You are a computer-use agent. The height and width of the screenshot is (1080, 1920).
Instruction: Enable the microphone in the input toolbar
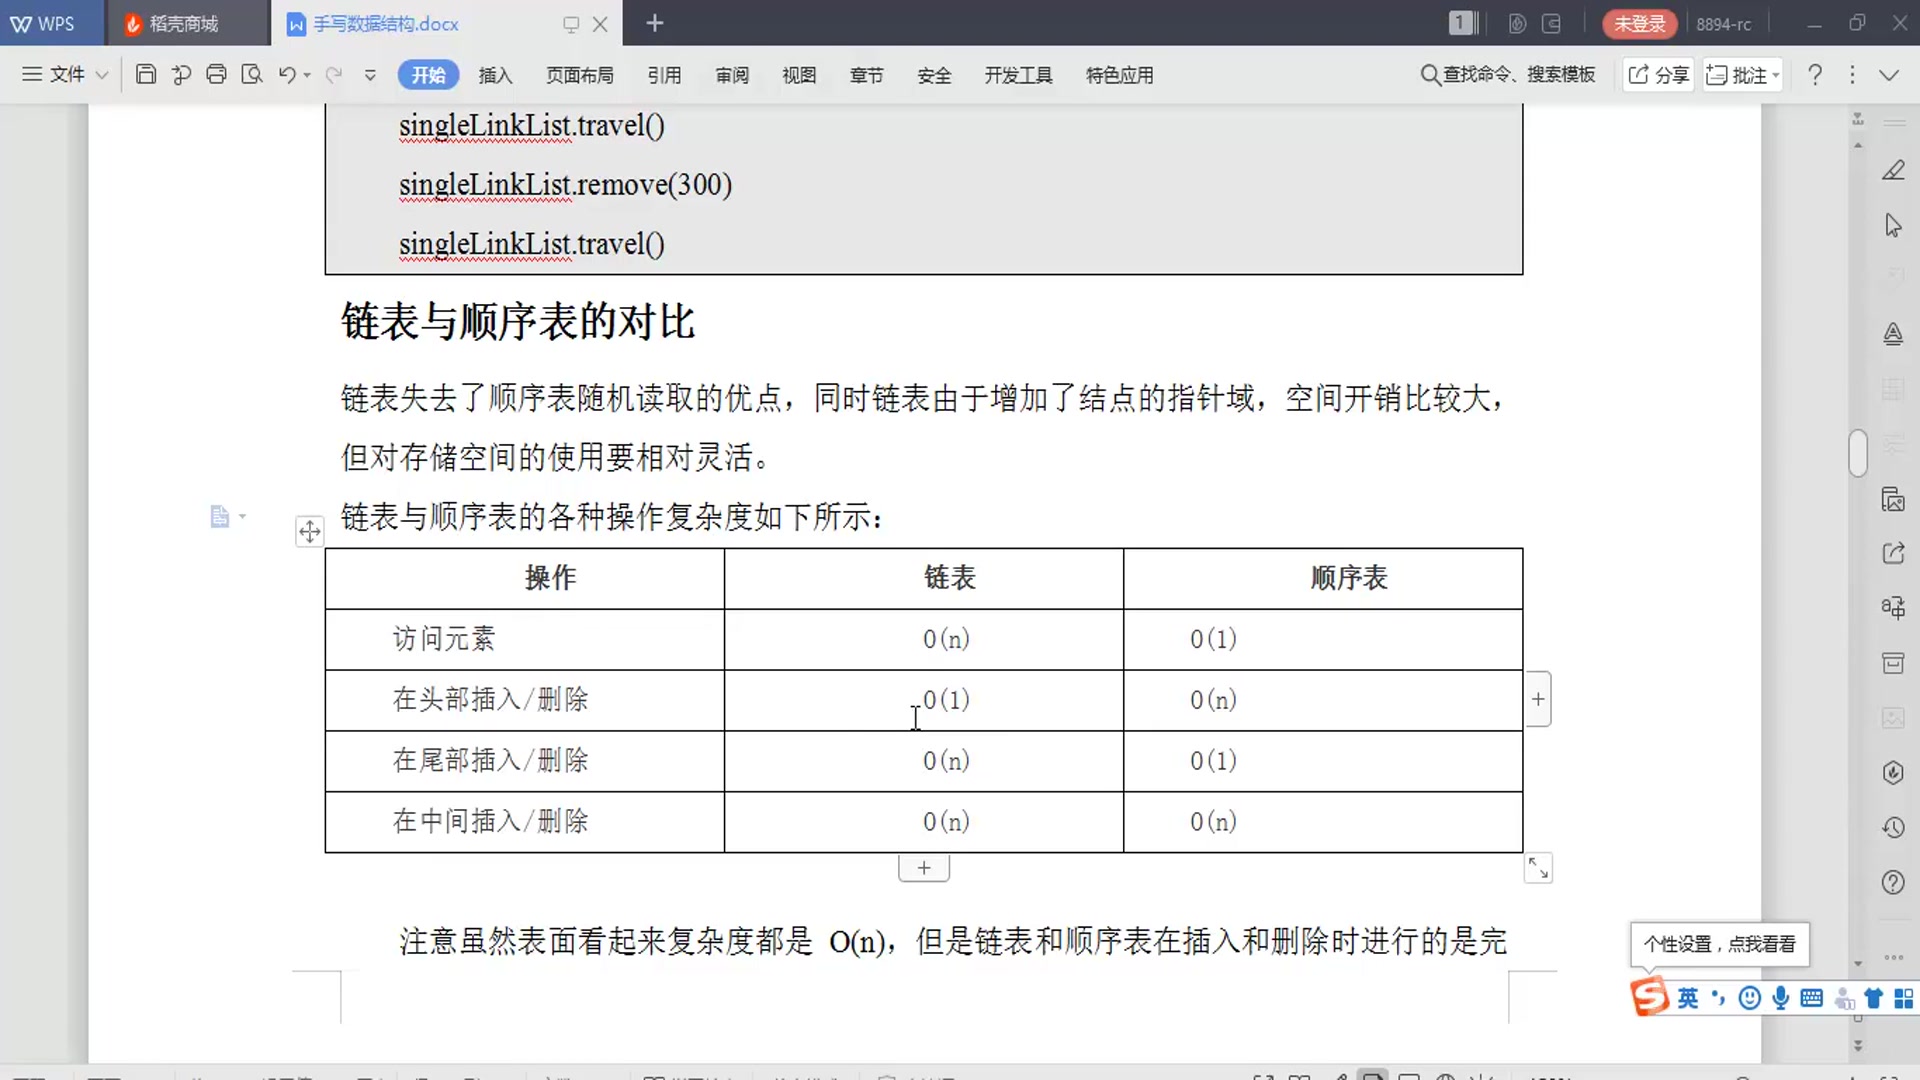pos(1779,998)
